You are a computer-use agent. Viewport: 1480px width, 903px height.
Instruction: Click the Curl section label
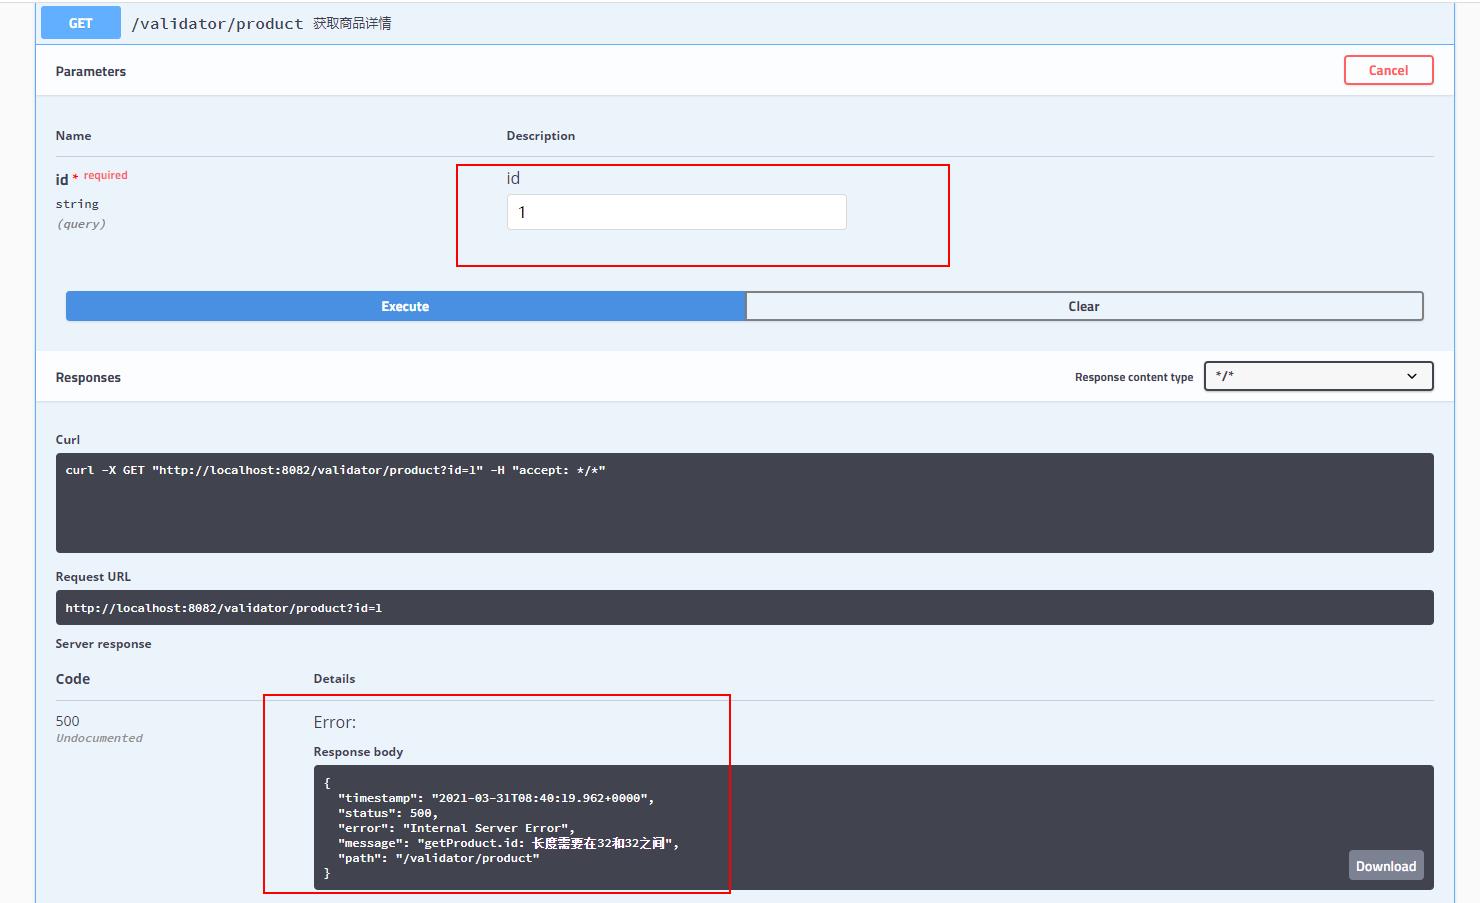68,440
